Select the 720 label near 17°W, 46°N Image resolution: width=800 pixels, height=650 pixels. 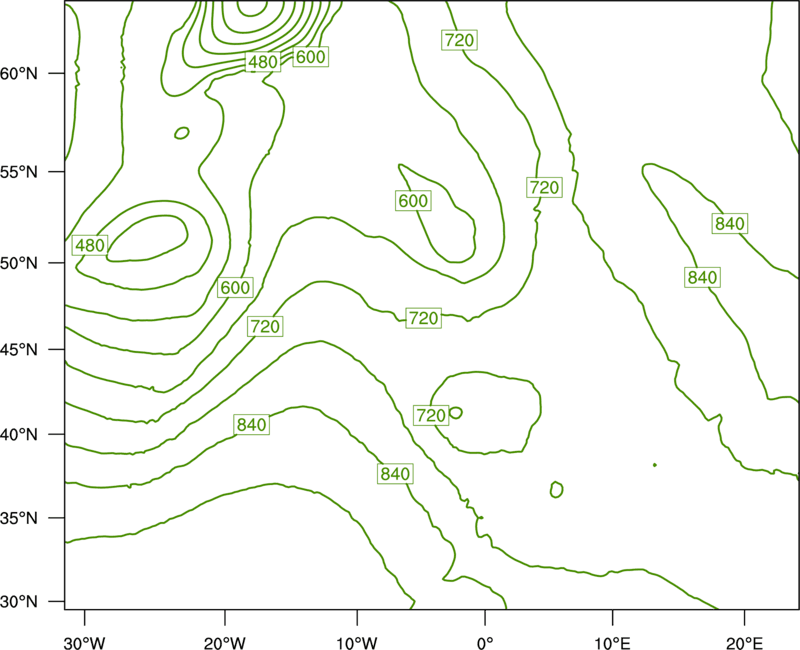265,327
